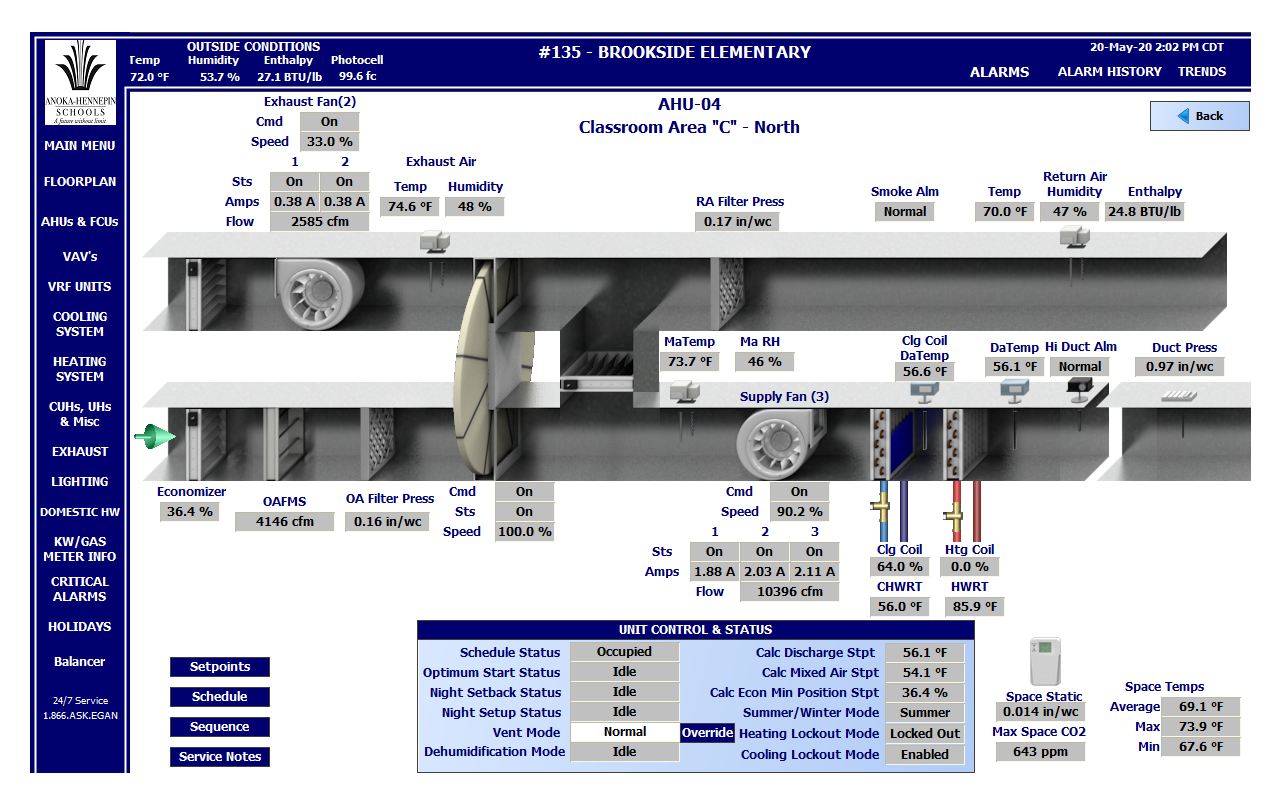1284x800 pixels.
Task: Click the Supply Fan speed 90.2 % value
Action: click(x=800, y=512)
